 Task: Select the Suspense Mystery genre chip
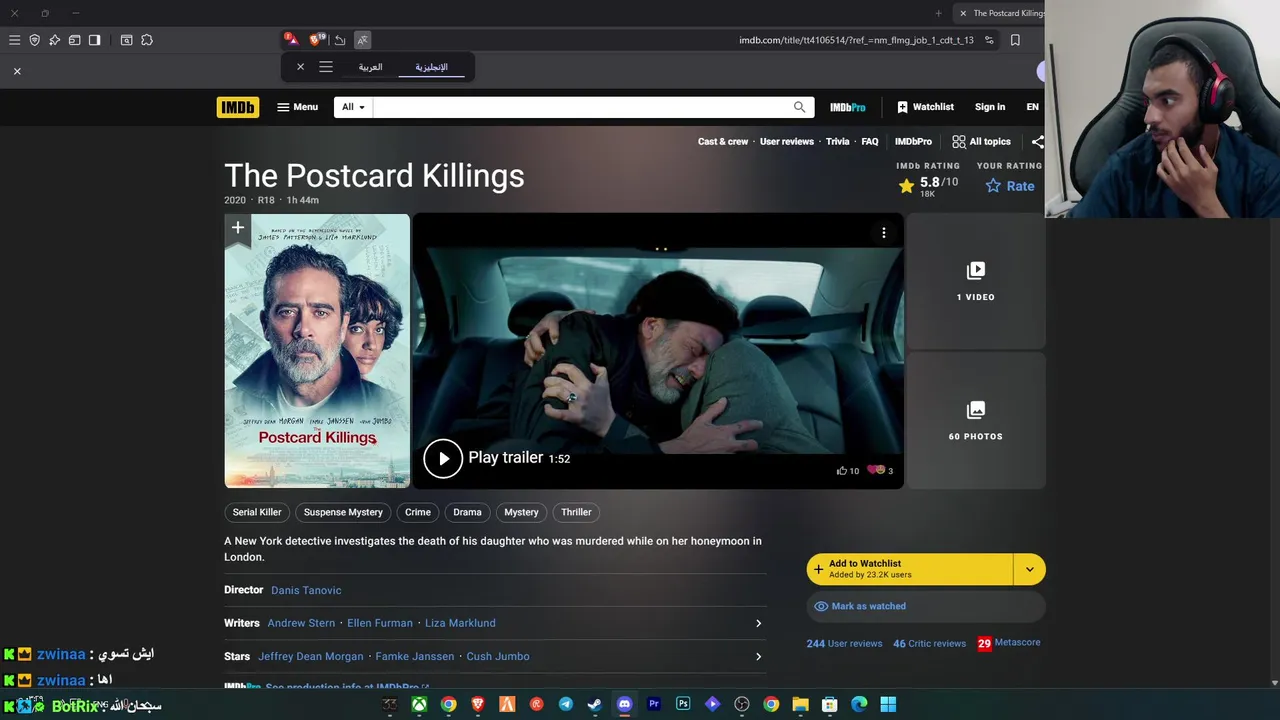(343, 512)
